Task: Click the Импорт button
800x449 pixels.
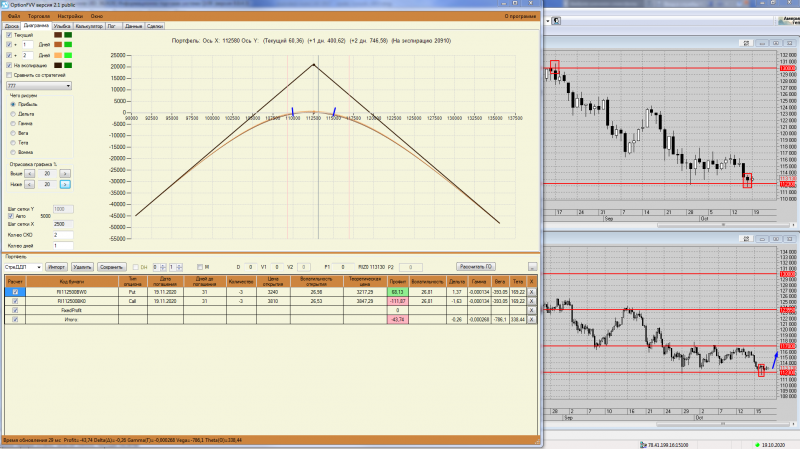Action: pos(57,267)
